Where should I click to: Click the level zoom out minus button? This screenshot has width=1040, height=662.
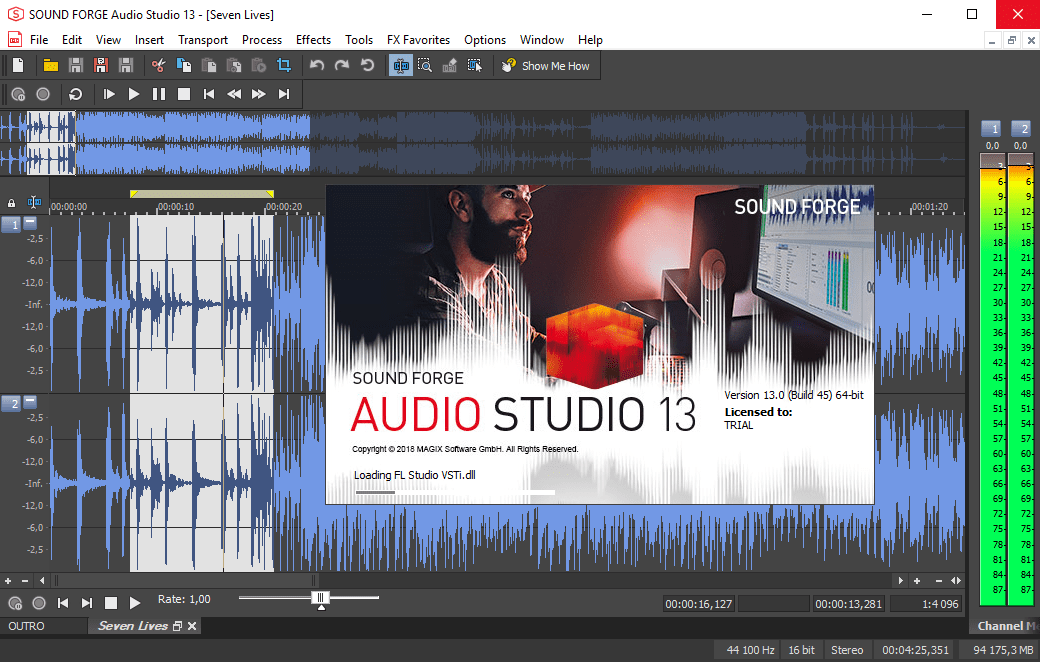[x=25, y=580]
